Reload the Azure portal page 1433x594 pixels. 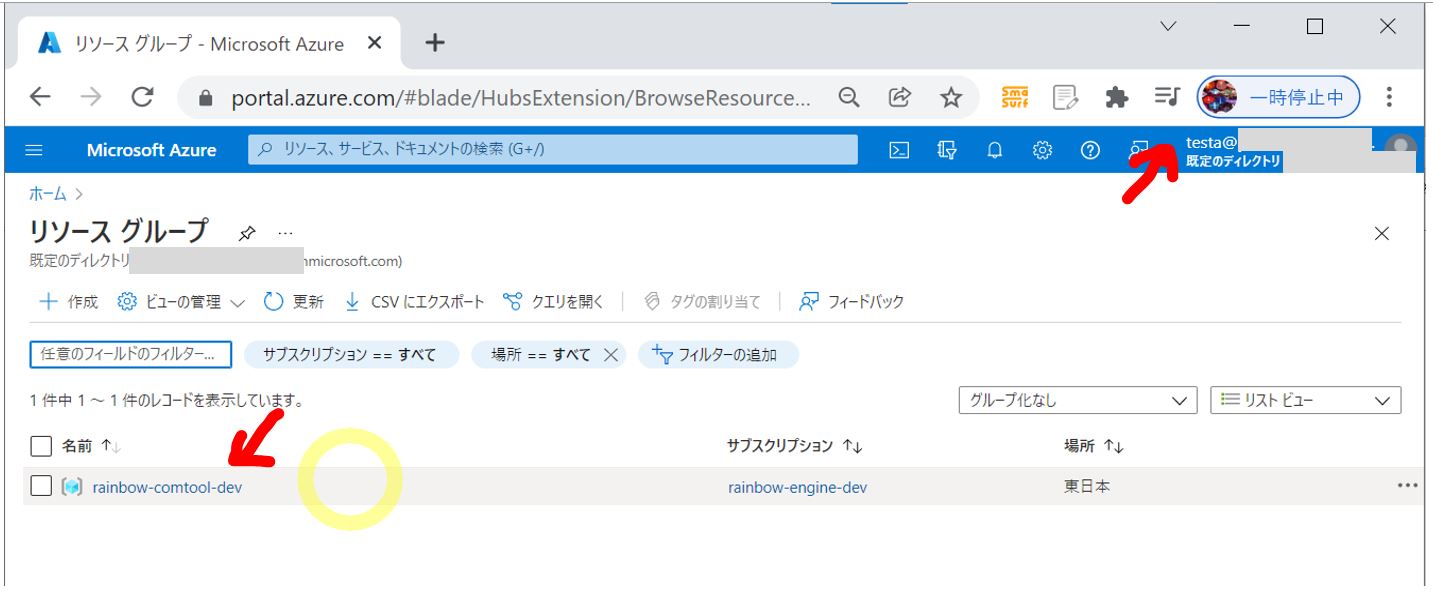pos(143,97)
